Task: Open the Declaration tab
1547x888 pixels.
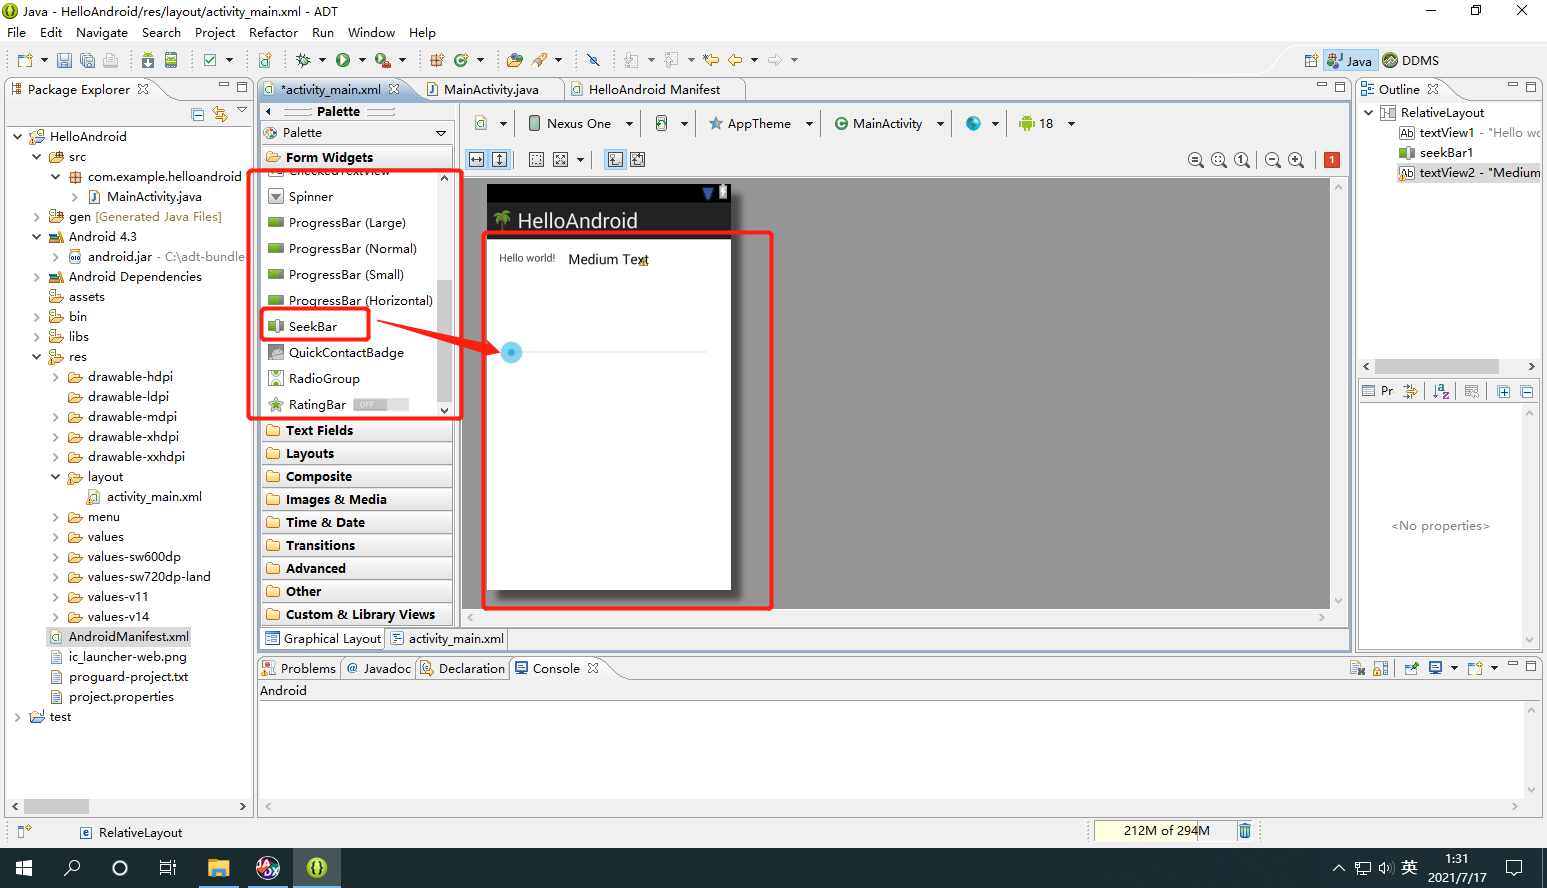Action: (x=463, y=668)
